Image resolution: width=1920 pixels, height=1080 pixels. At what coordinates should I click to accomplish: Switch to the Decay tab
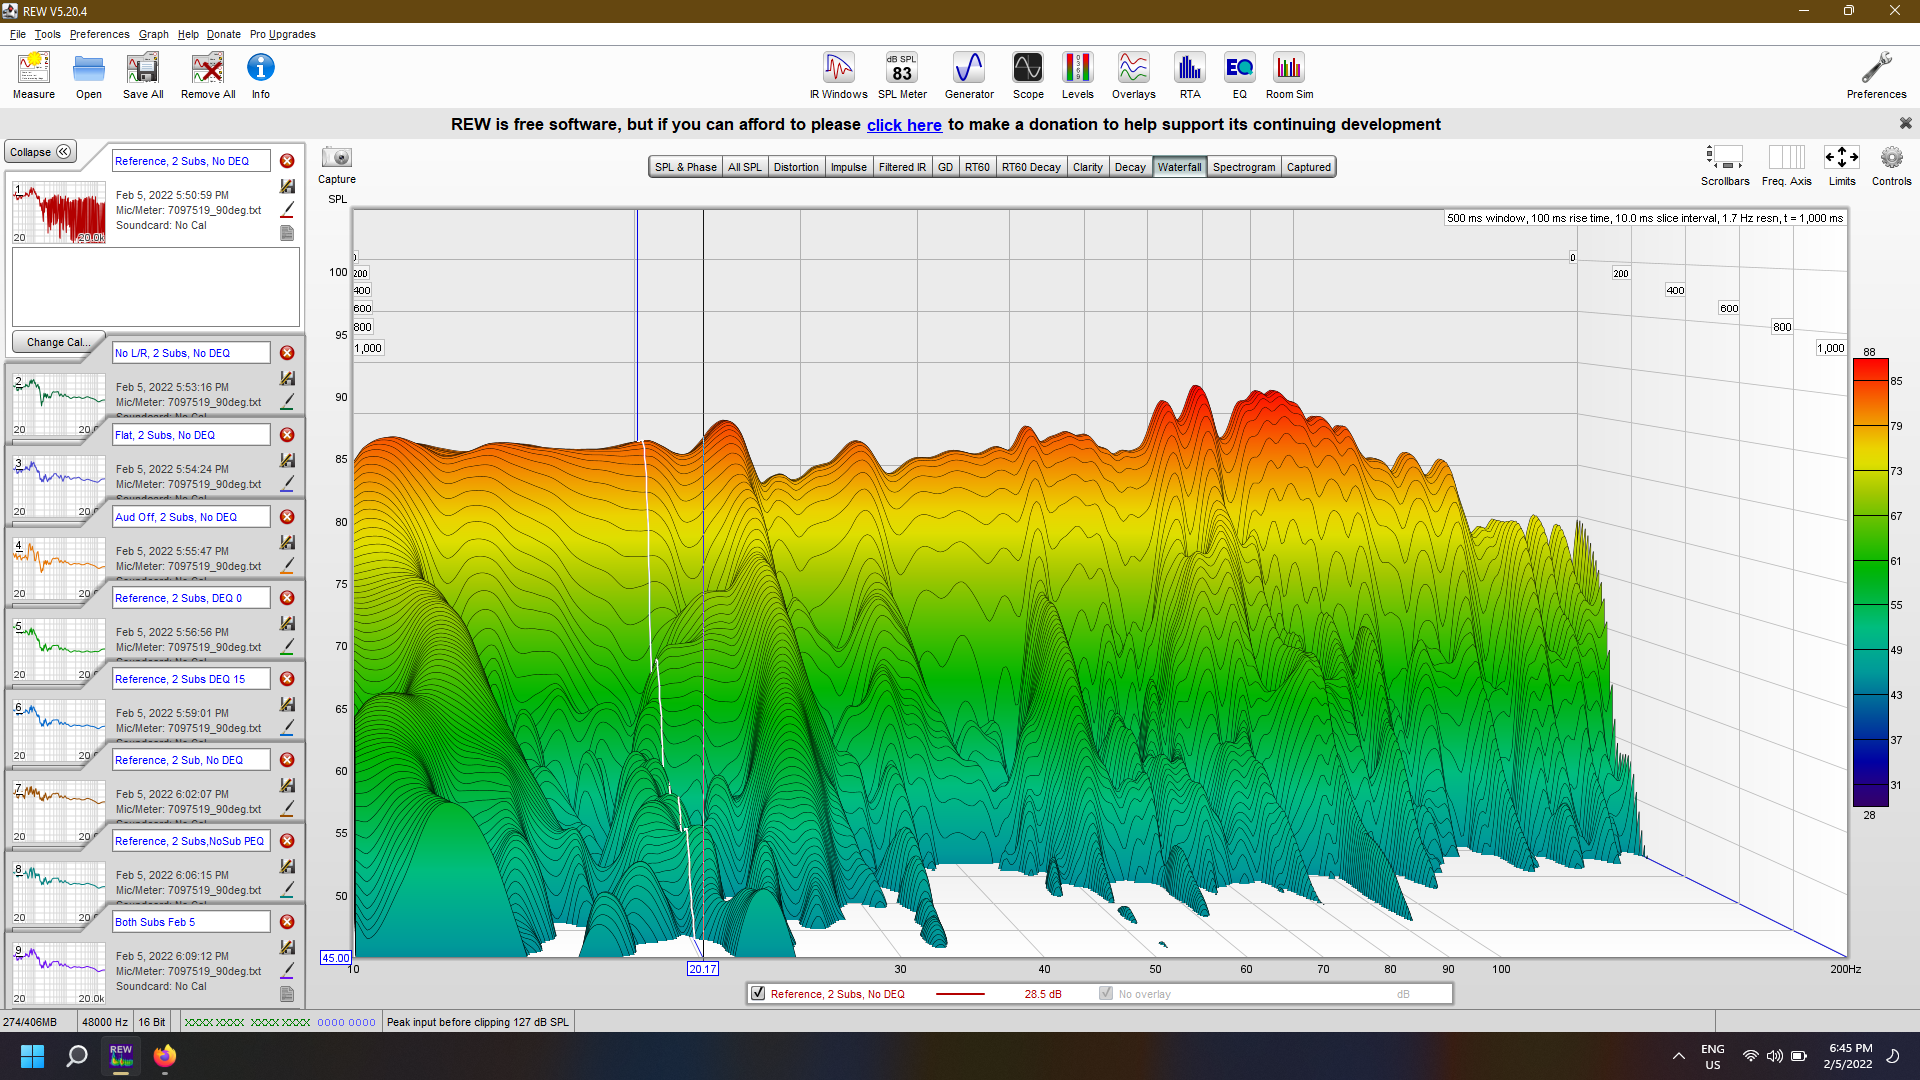1130,167
